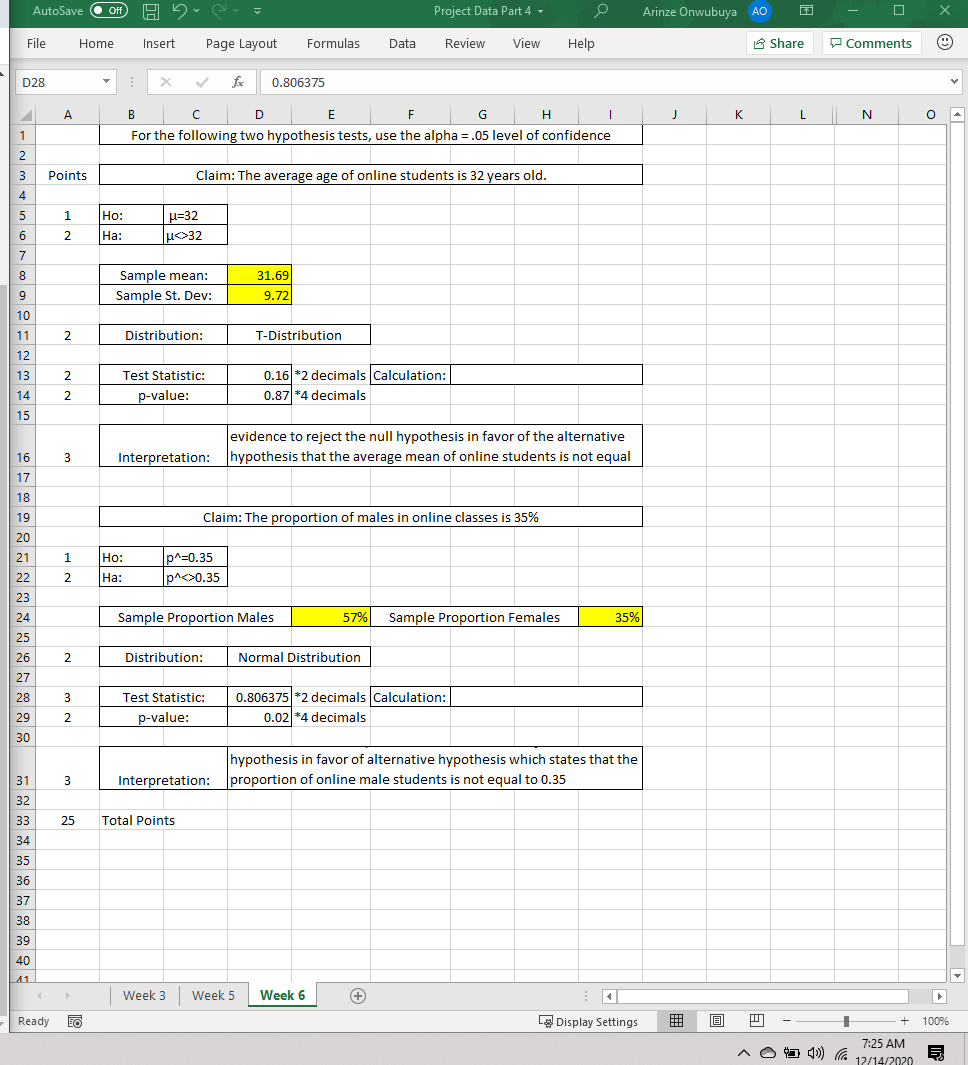The width and height of the screenshot is (968, 1065).
Task: Click the 100% zoom level
Action: click(x=935, y=1021)
